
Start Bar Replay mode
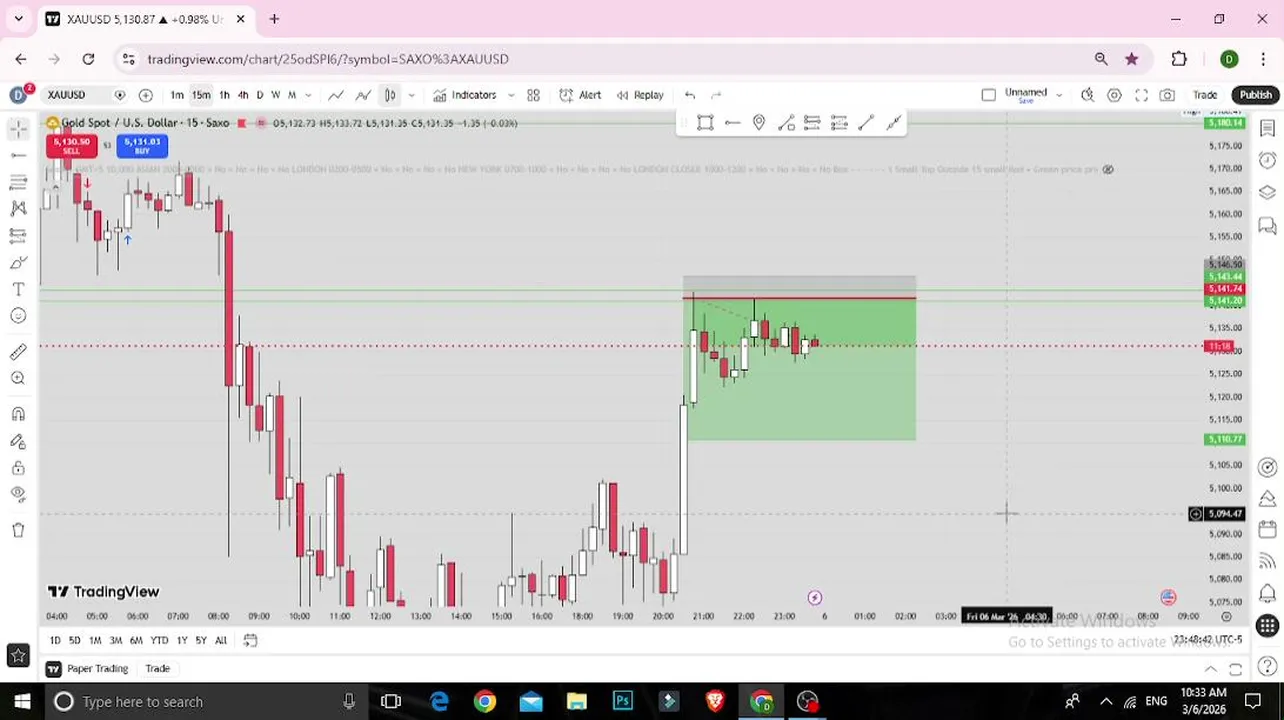640,95
